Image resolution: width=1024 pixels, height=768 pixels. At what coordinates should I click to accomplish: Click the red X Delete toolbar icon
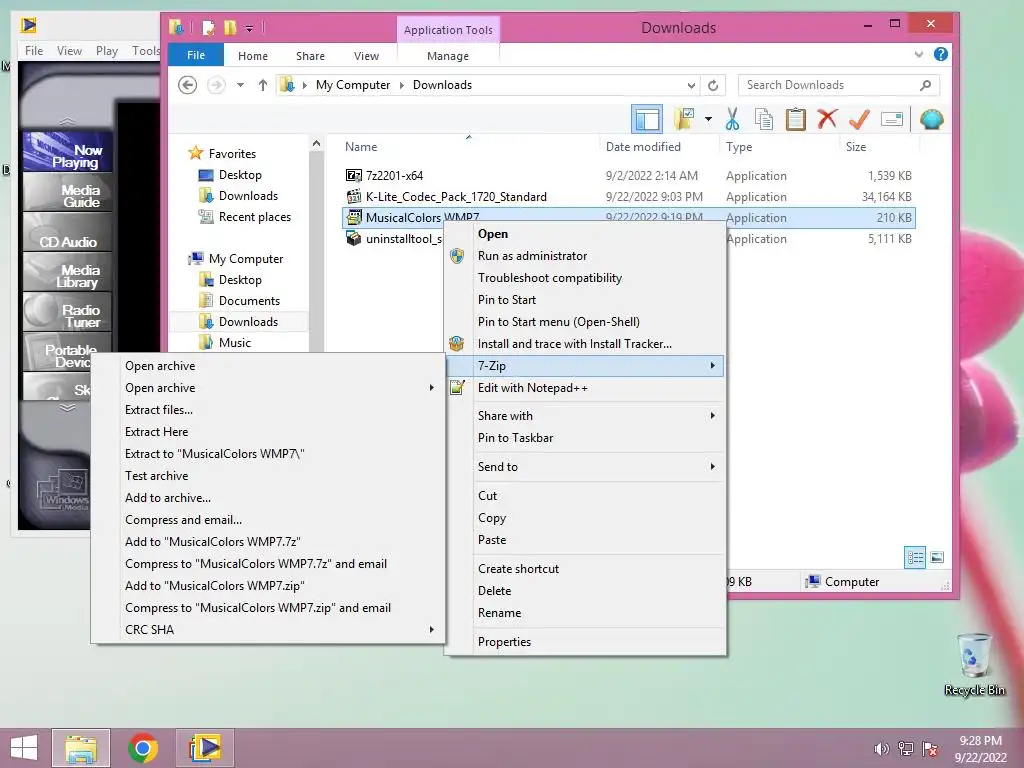827,119
